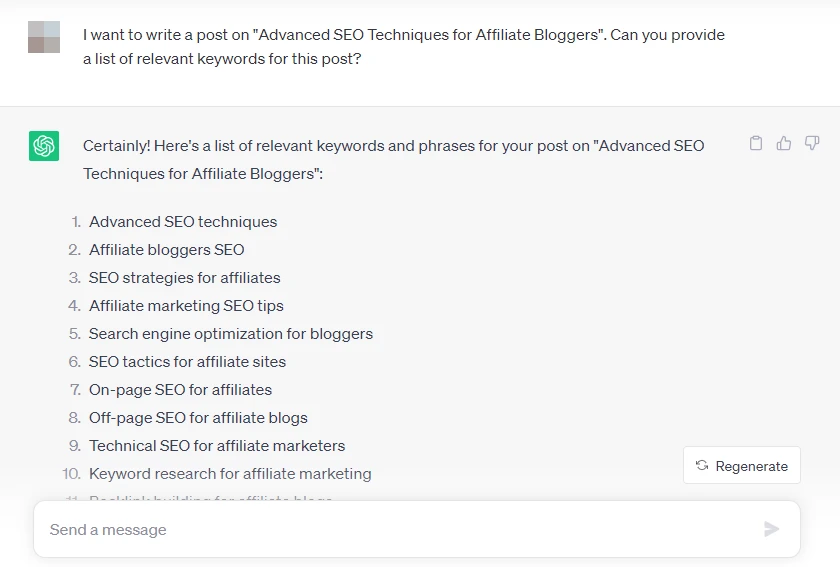
Task: Click the green ChatGPT logo avatar
Action: point(44,146)
